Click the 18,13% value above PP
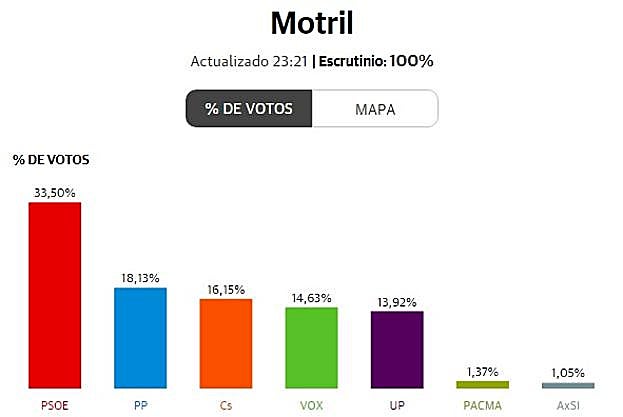The width and height of the screenshot is (623, 417). point(141,277)
